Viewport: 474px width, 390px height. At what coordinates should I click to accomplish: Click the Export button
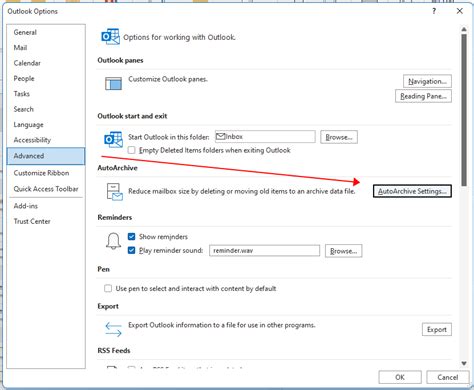(x=437, y=329)
